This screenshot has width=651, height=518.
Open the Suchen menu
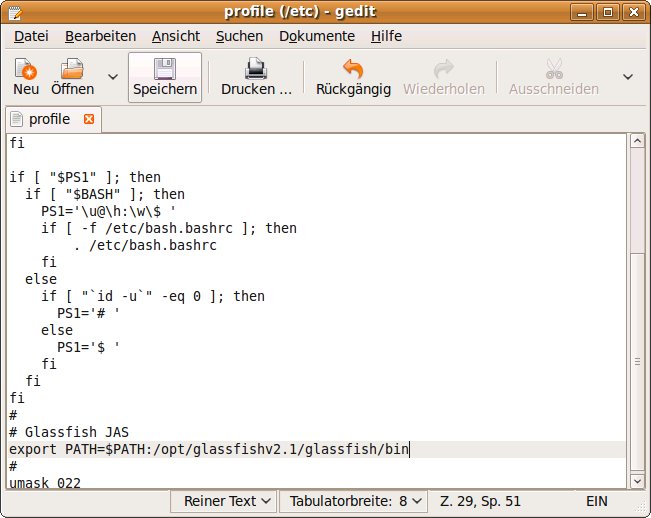[x=239, y=36]
